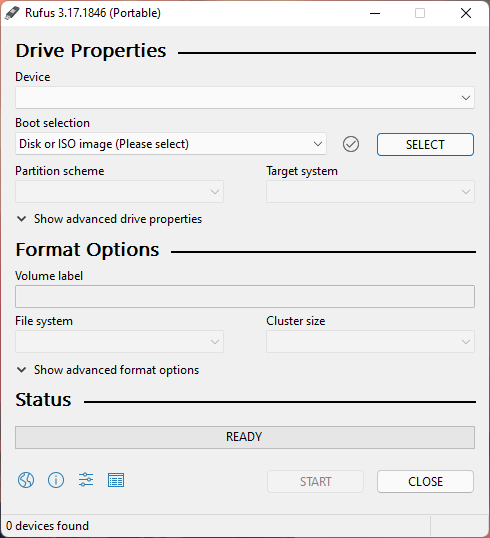This screenshot has width=490, height=538.
Task: Open the File system dropdown
Action: [119, 341]
